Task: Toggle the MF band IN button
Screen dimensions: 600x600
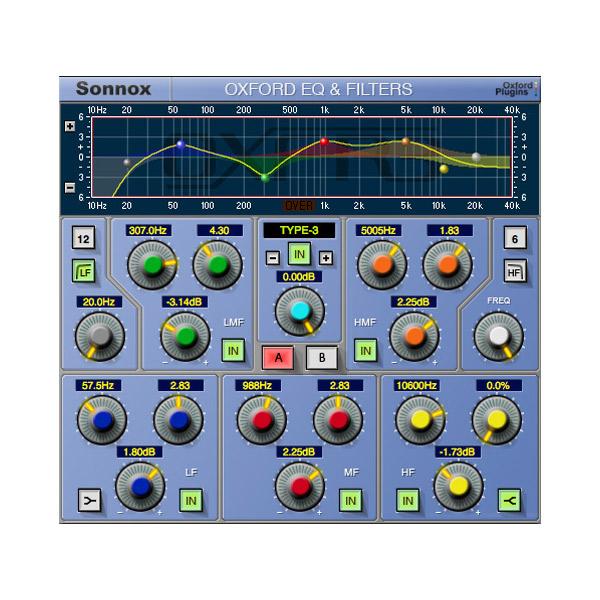Action: pyautogui.click(x=350, y=500)
